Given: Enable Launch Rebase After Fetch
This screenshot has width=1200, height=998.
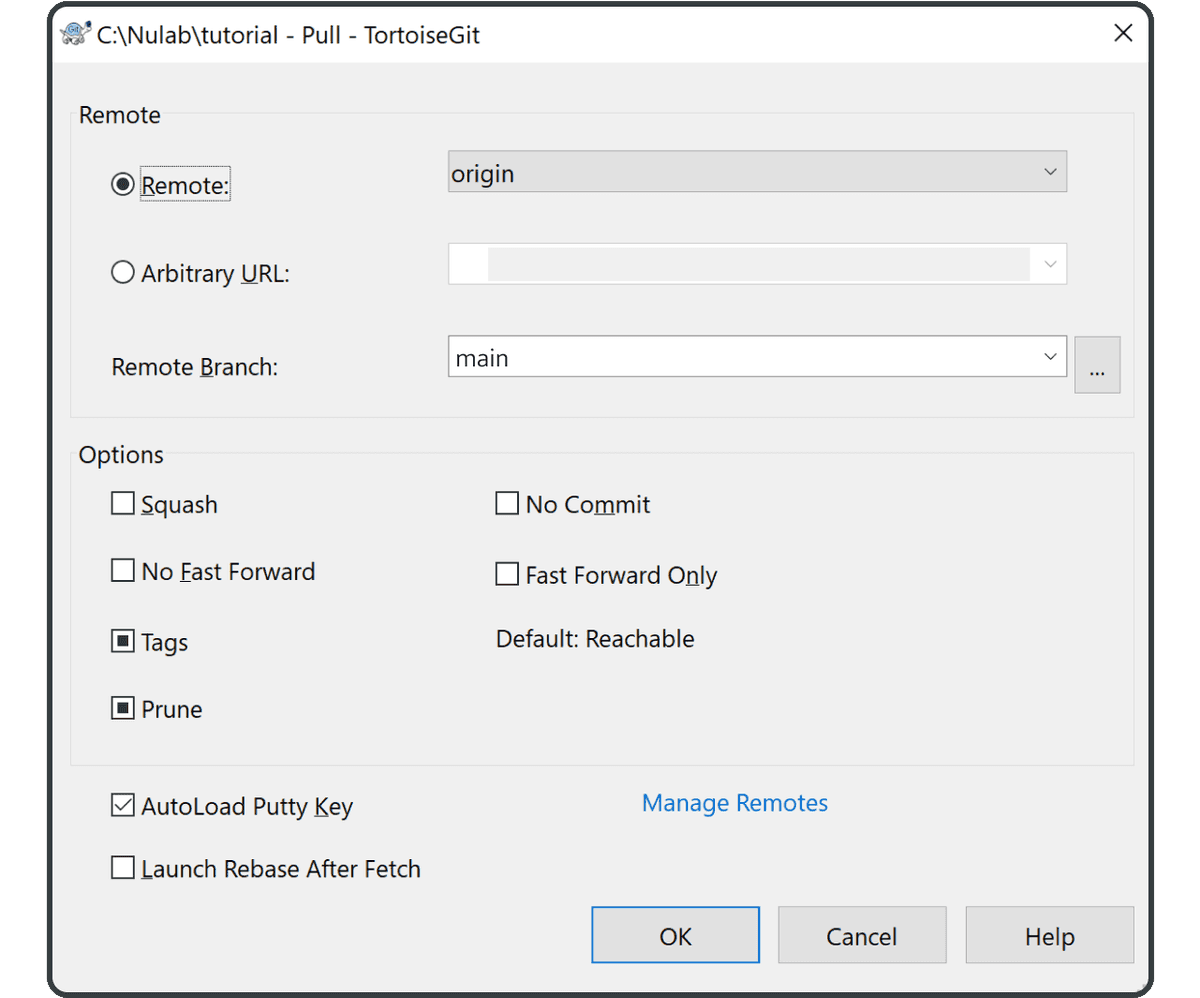Looking at the screenshot, I should [122, 867].
